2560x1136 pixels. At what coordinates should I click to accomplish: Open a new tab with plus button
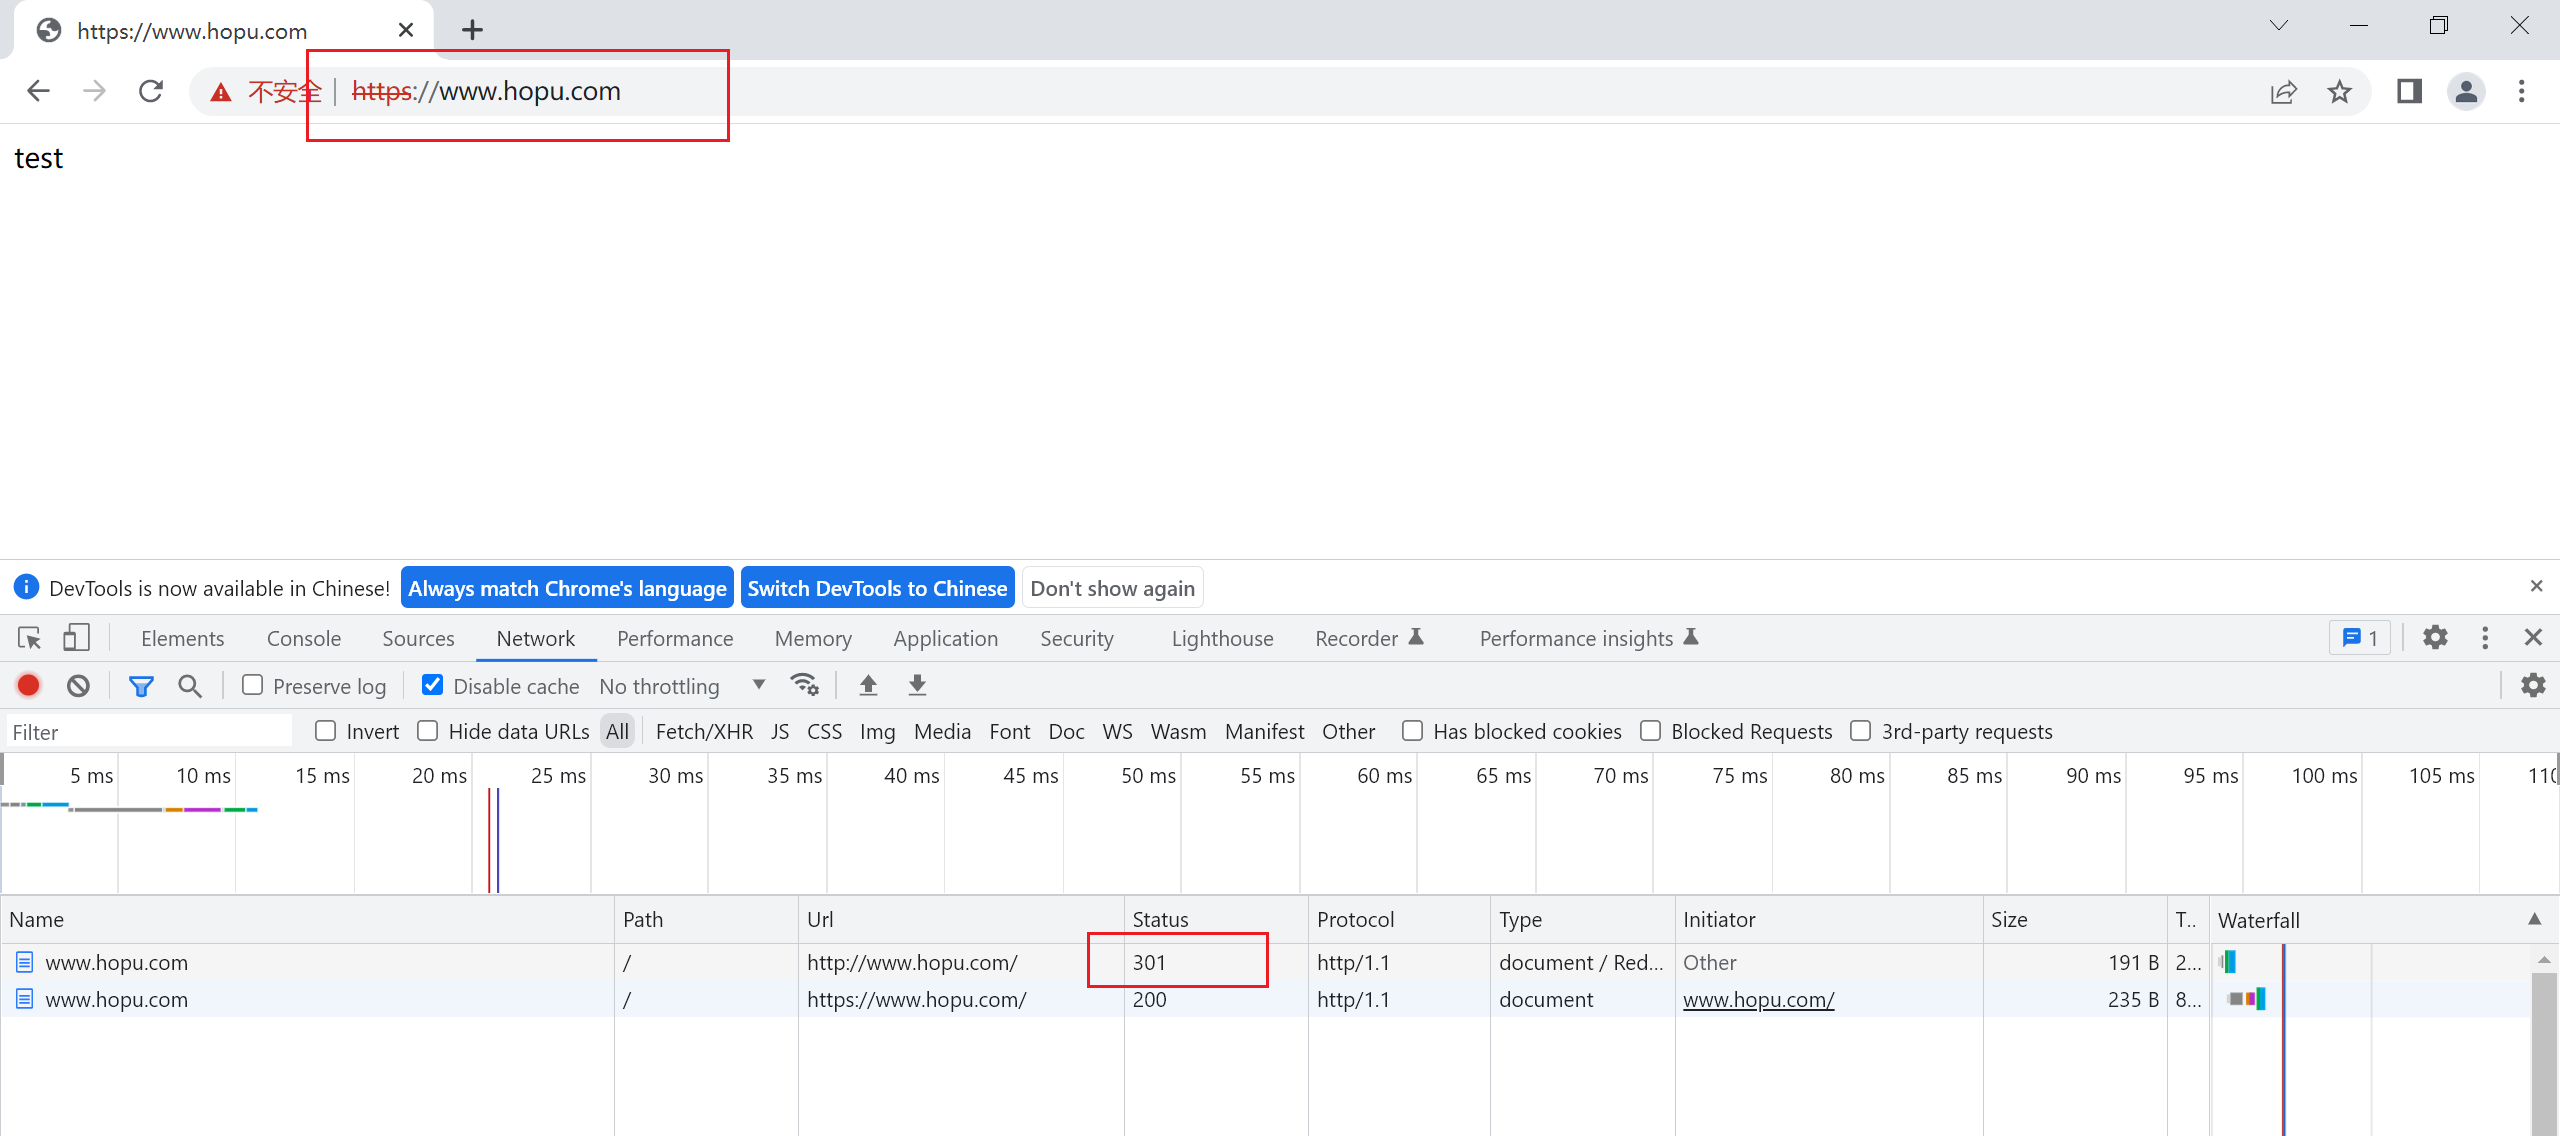tap(472, 30)
